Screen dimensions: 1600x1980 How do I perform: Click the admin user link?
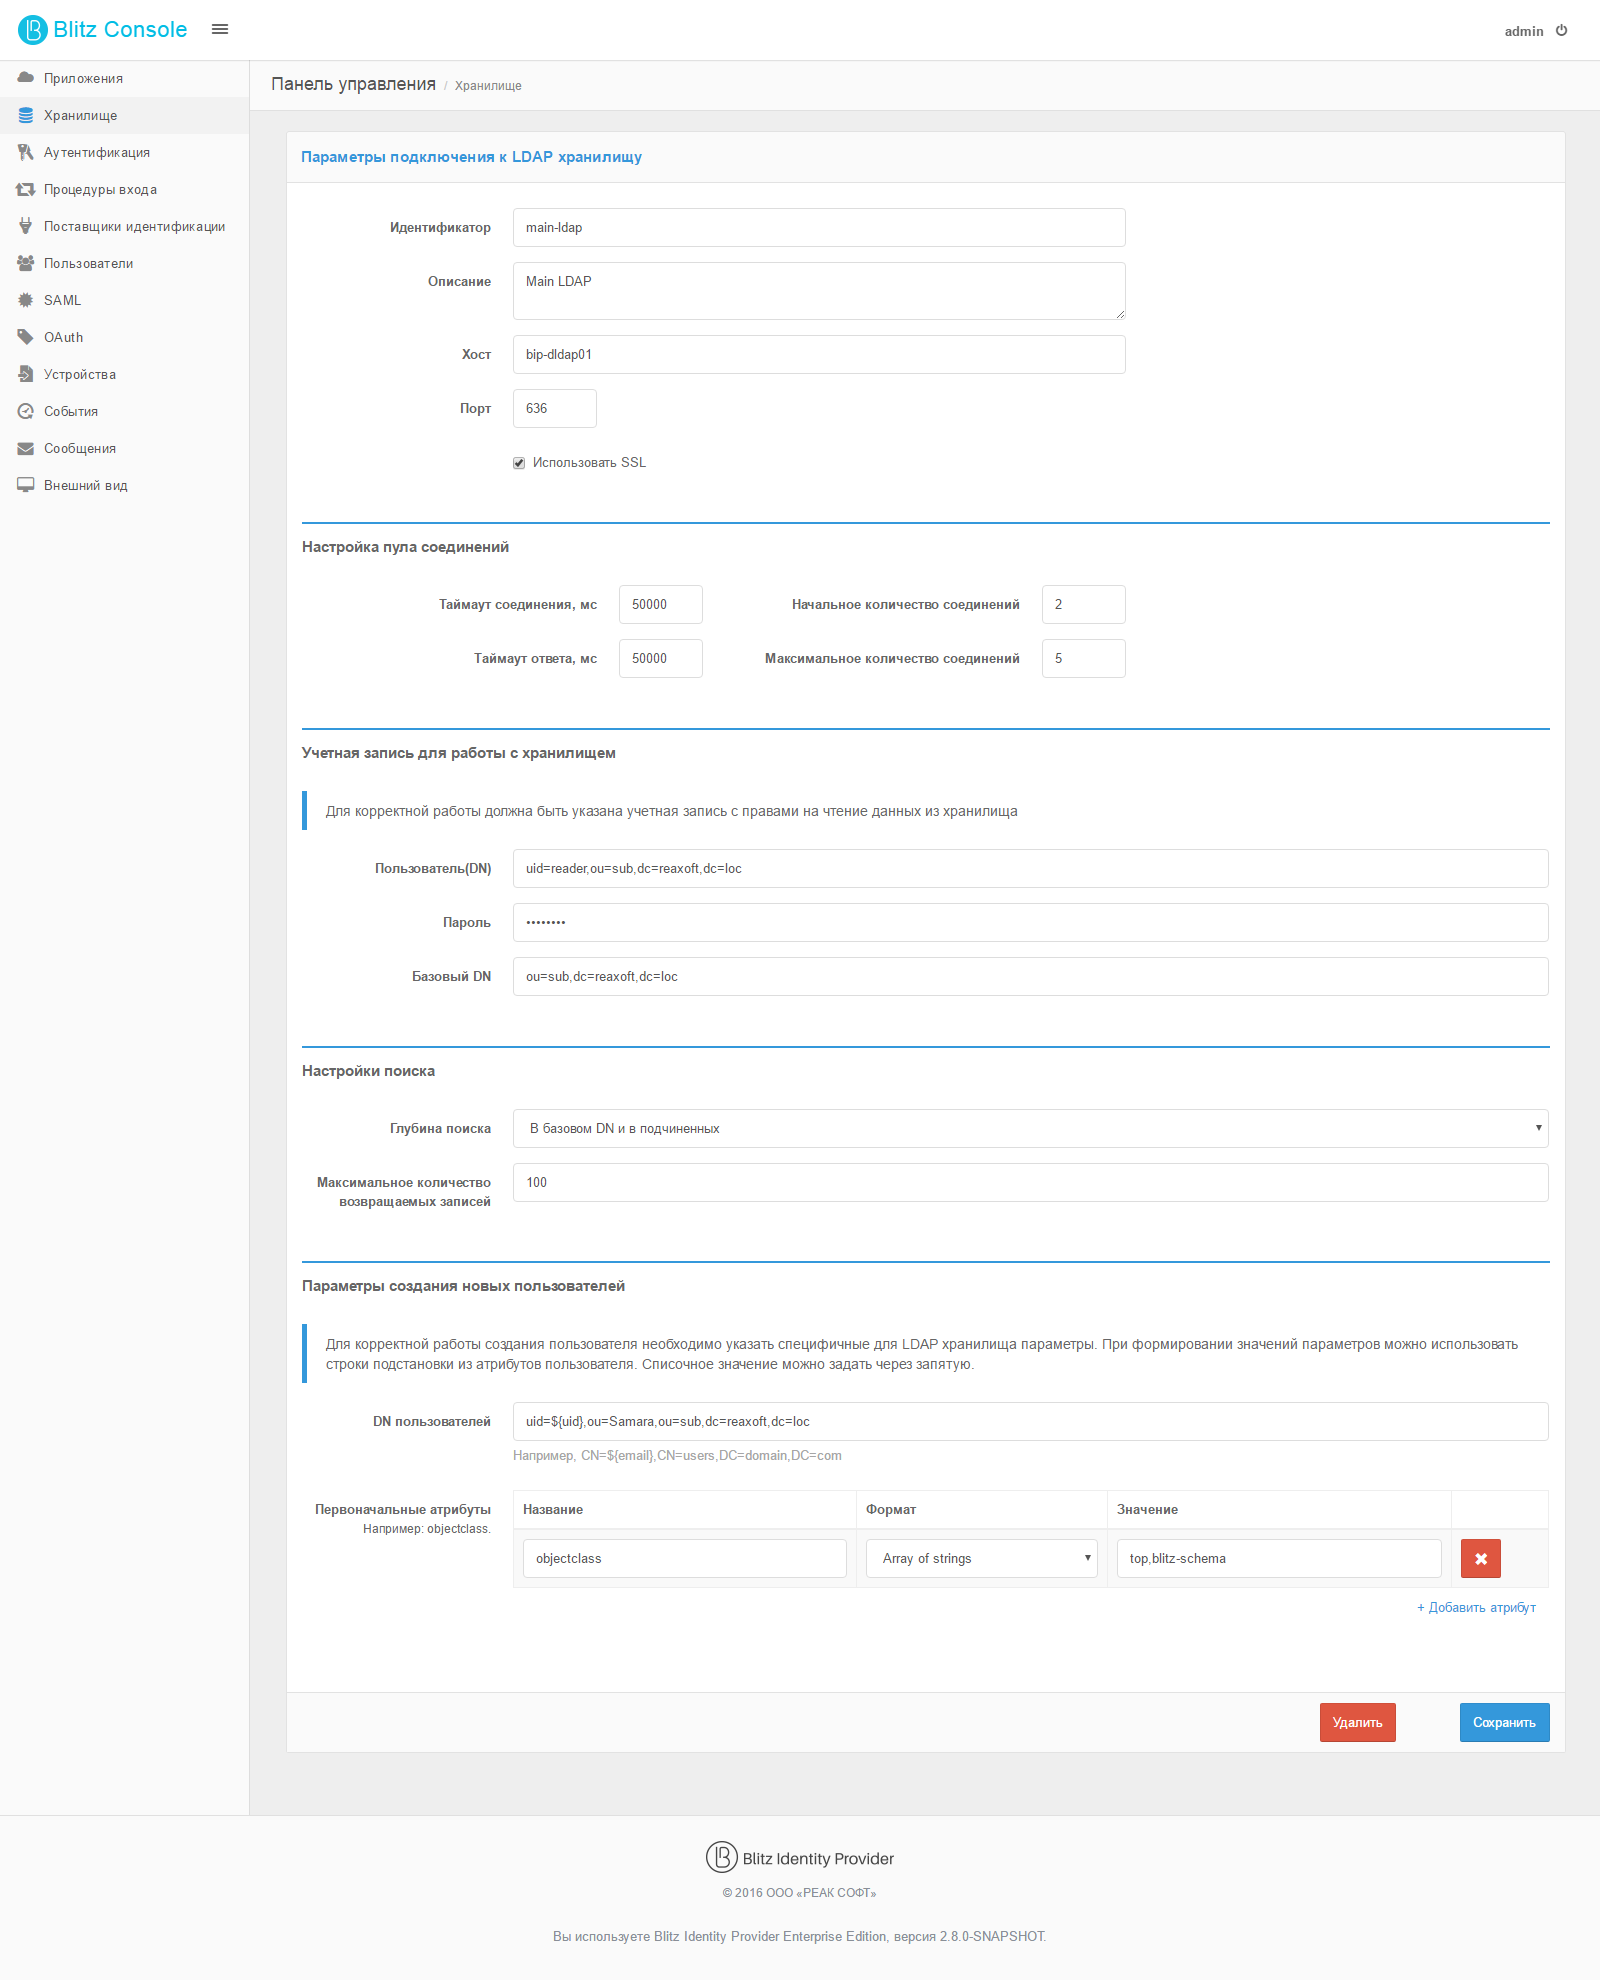click(1524, 31)
